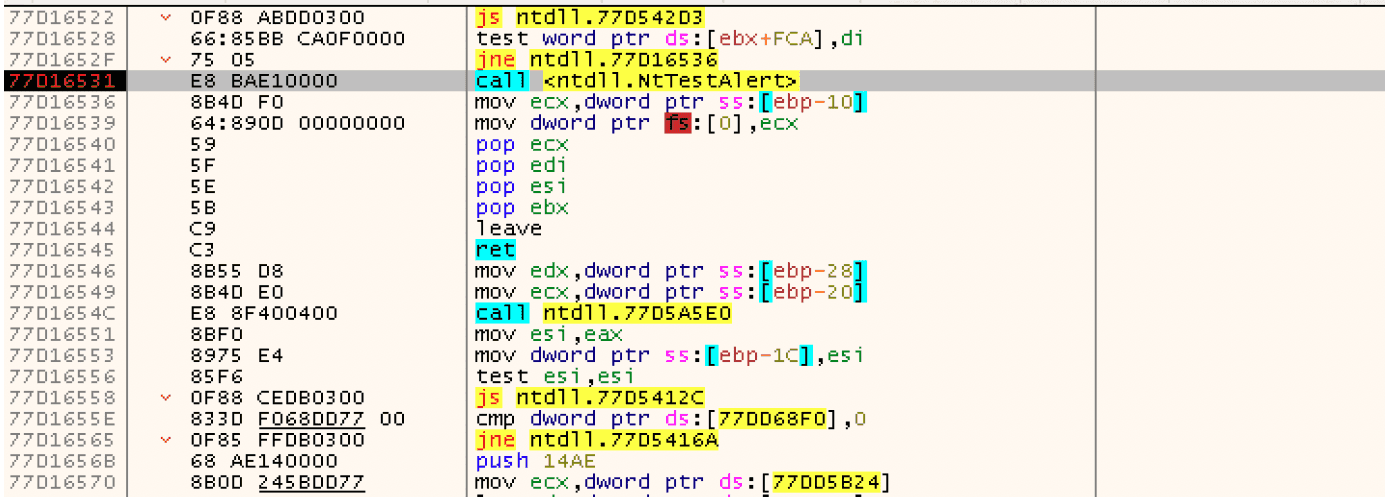
Task: Select the highlighted fs segment operand
Action: click(x=677, y=124)
